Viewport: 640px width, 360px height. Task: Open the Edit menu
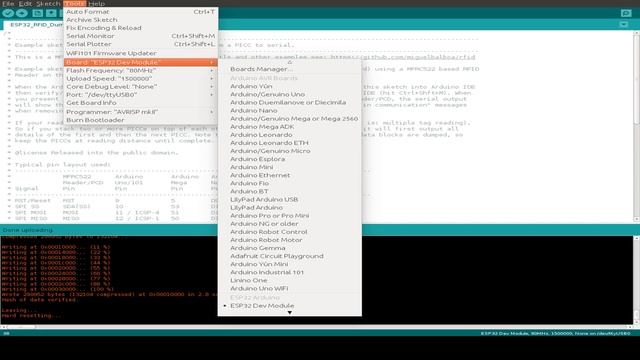pos(25,3)
